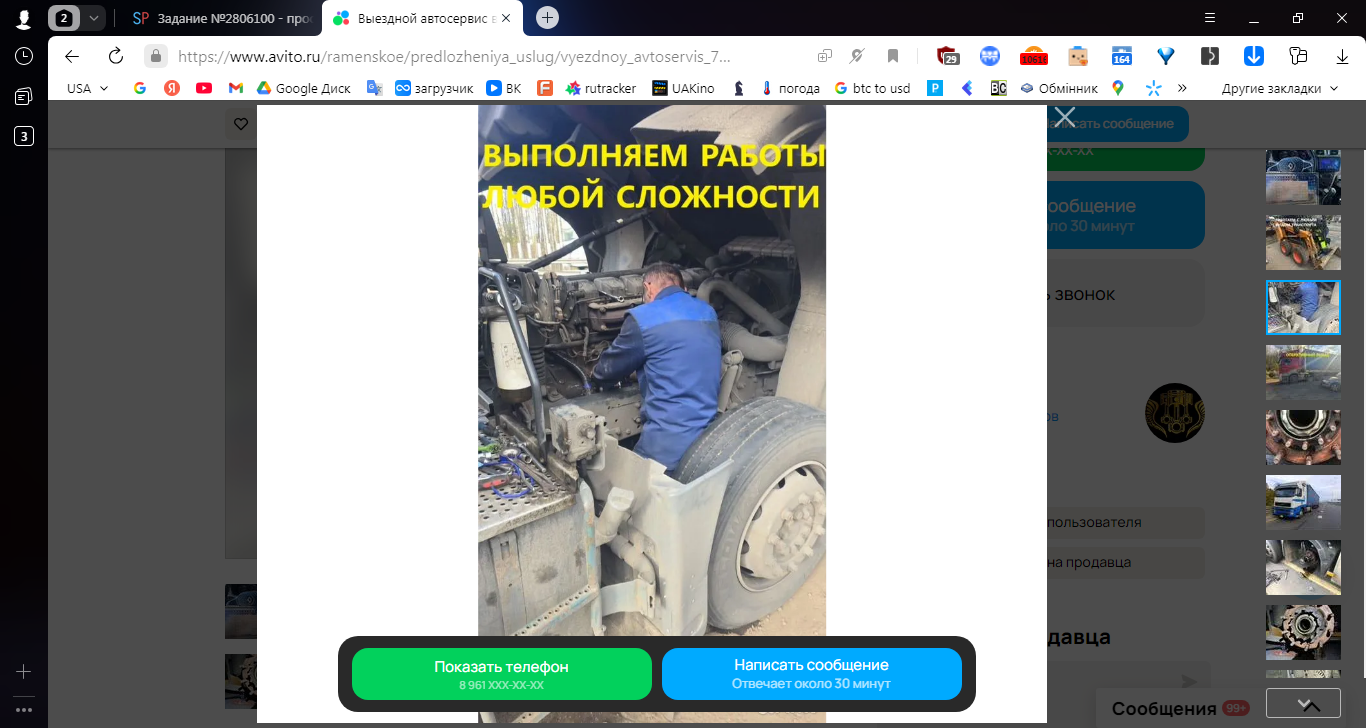Reload the page

click(x=116, y=56)
